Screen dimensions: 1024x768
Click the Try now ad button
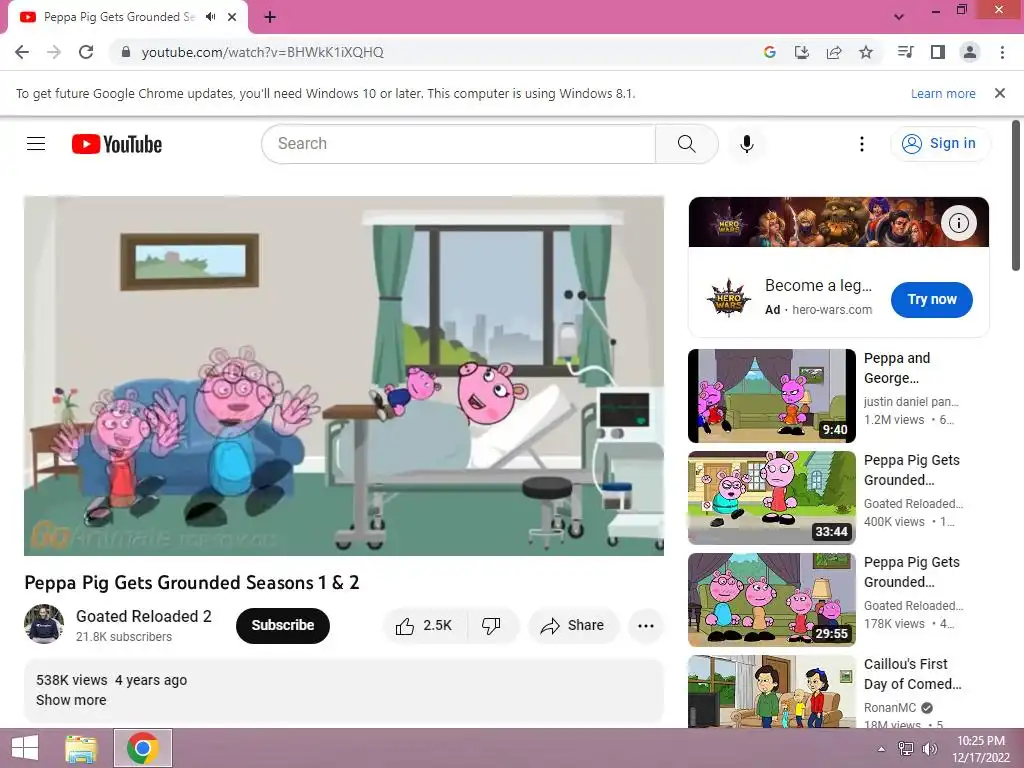(932, 300)
